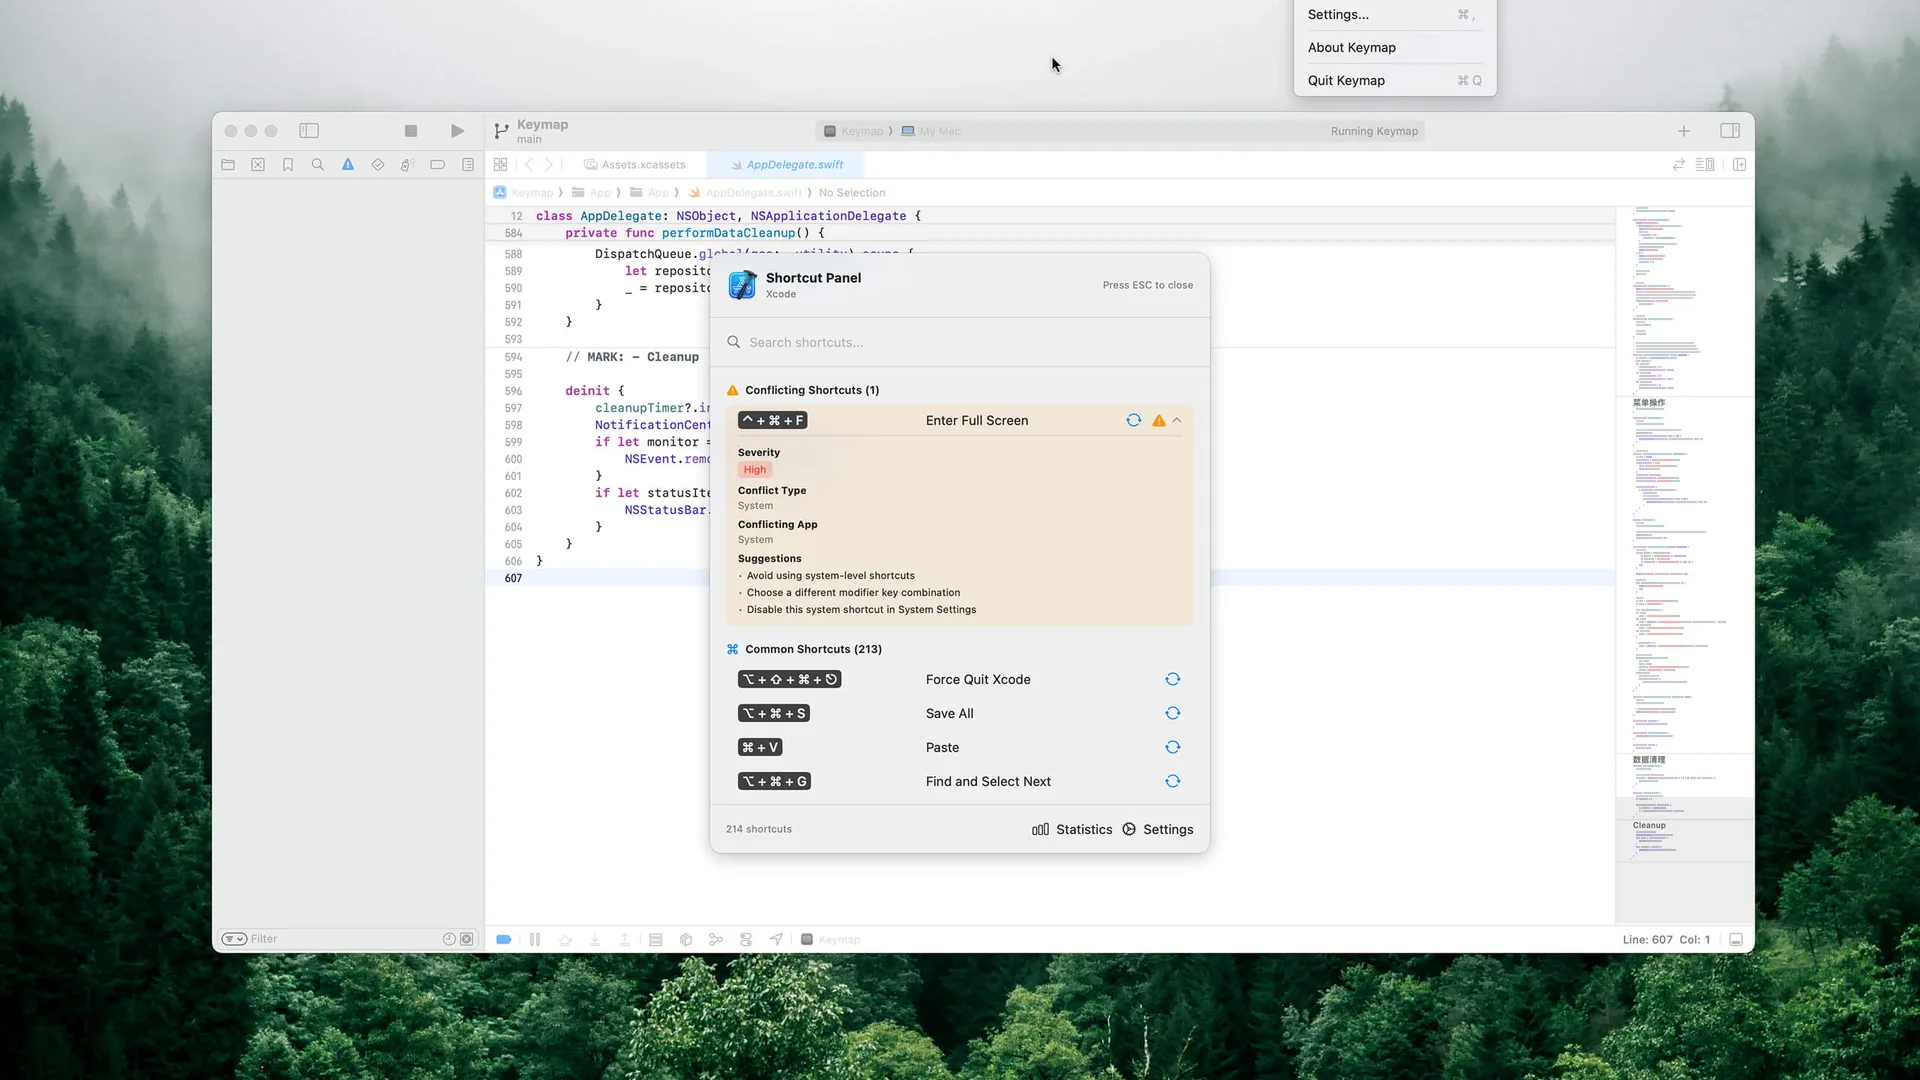Select Quit Keymap menu item
Screen dimensions: 1920x1080
(x=1395, y=81)
